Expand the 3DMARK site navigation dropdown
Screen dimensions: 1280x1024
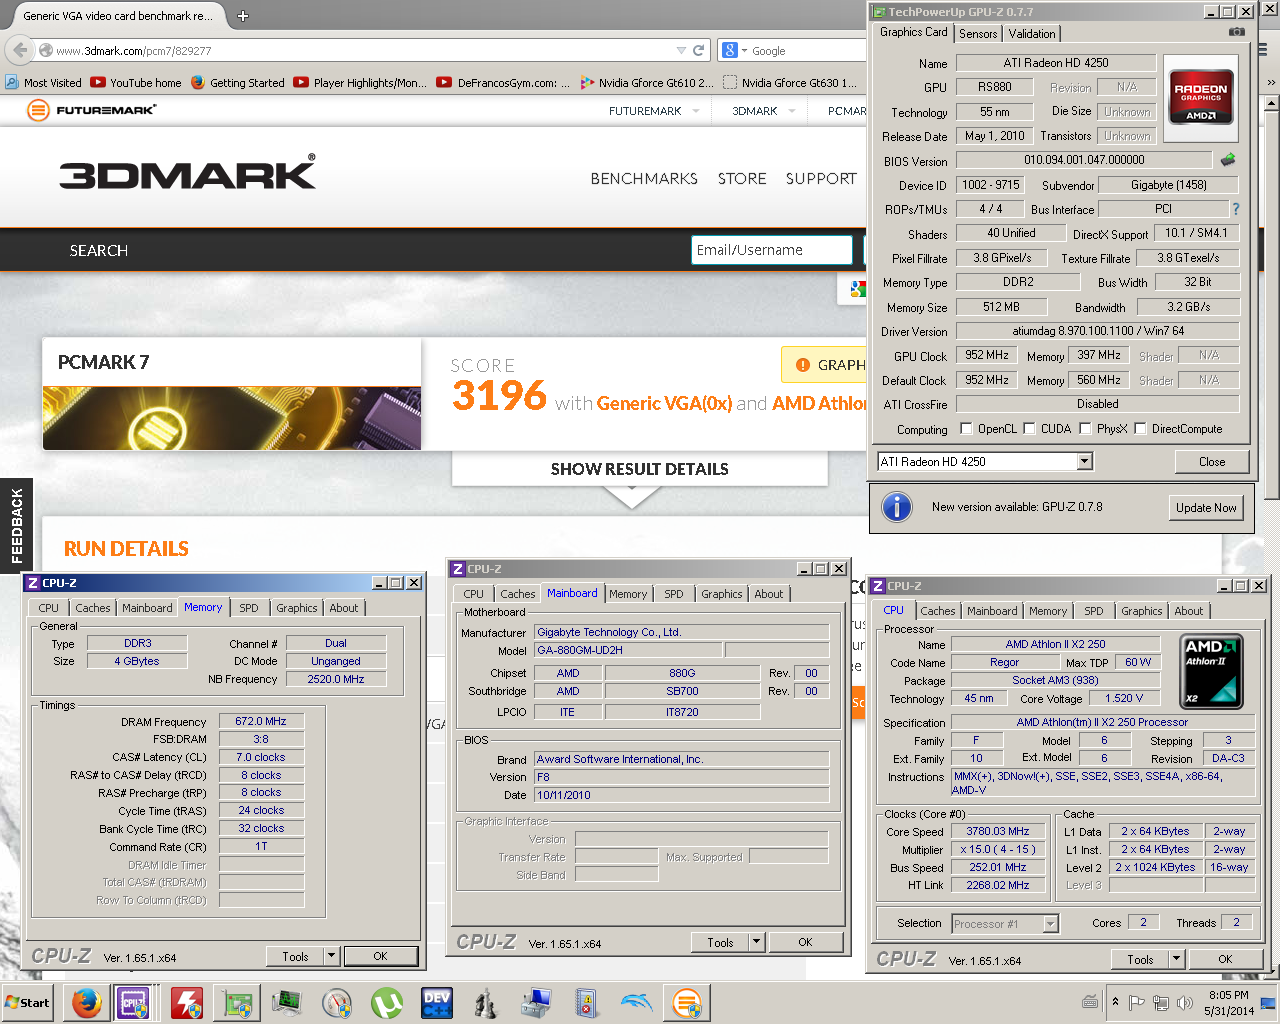coord(792,111)
